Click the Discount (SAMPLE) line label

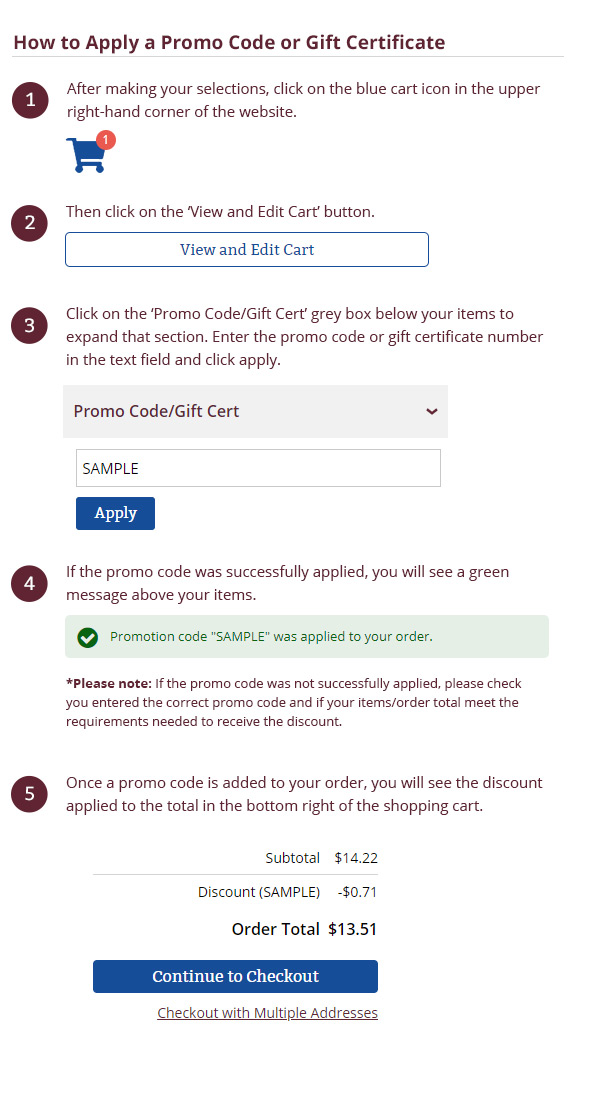tap(259, 892)
